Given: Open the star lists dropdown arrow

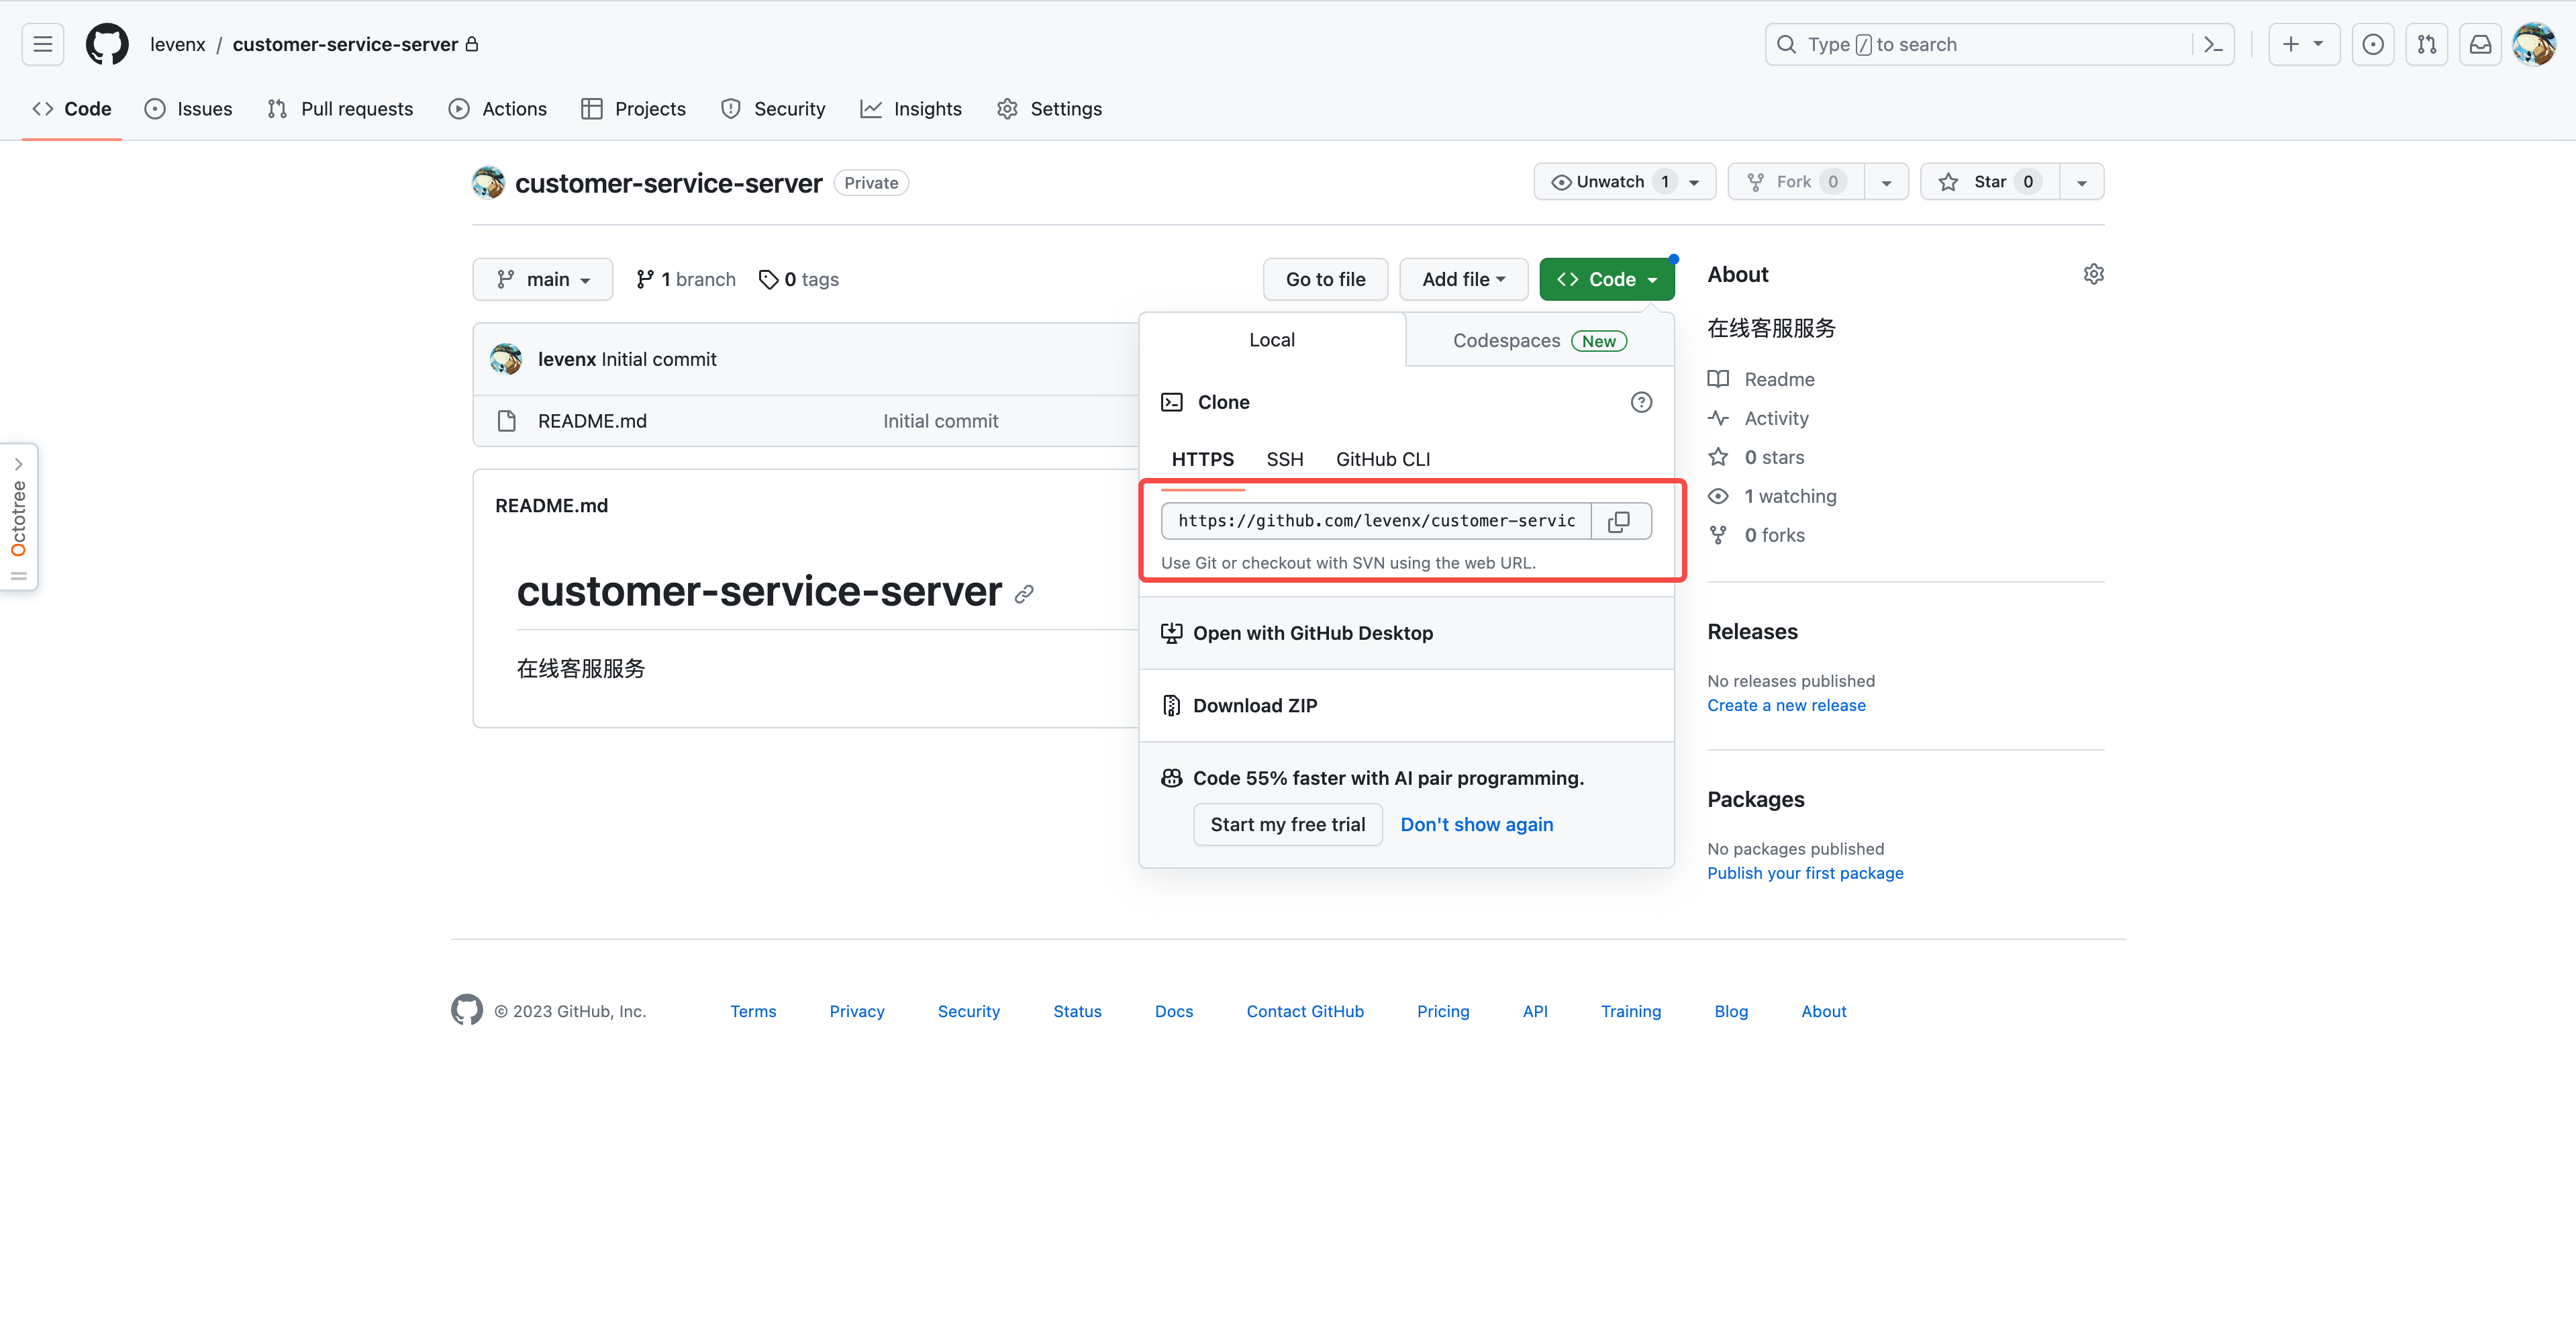Looking at the screenshot, I should [2082, 182].
